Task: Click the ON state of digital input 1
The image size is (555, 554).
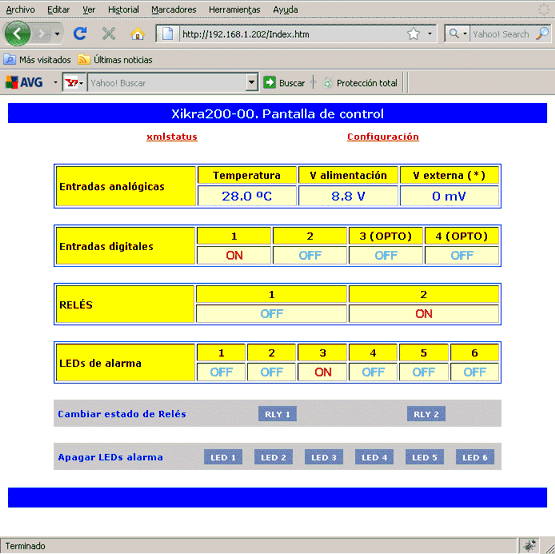Action: point(234,255)
